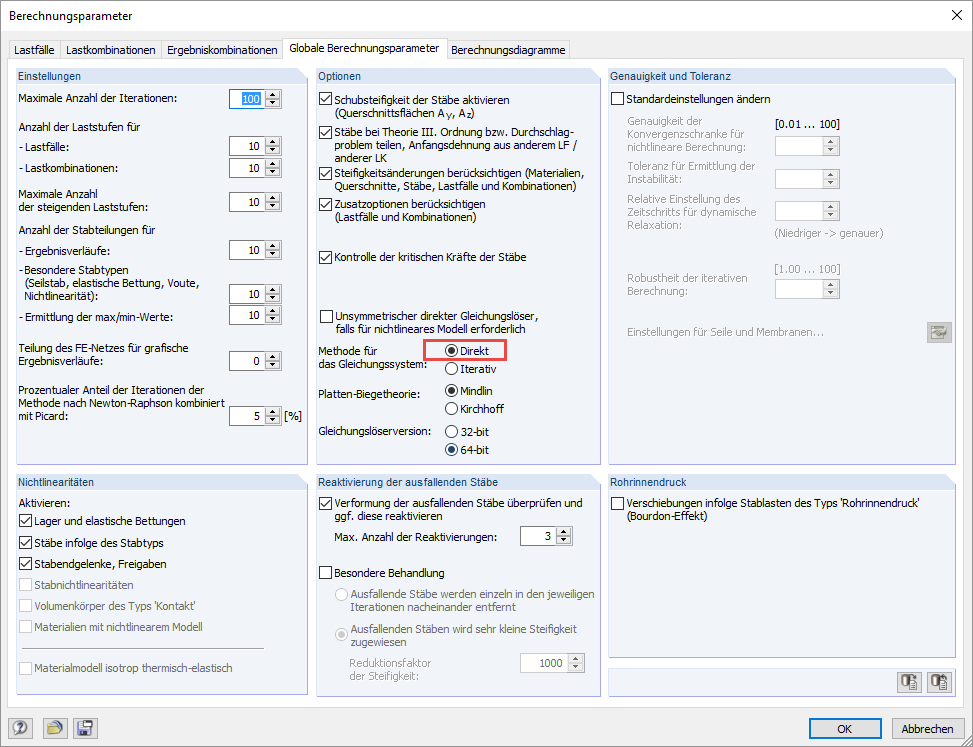Toggle Stäbe infolge des Stabtyps checkbox
This screenshot has width=973, height=747.
pyautogui.click(x=25, y=543)
